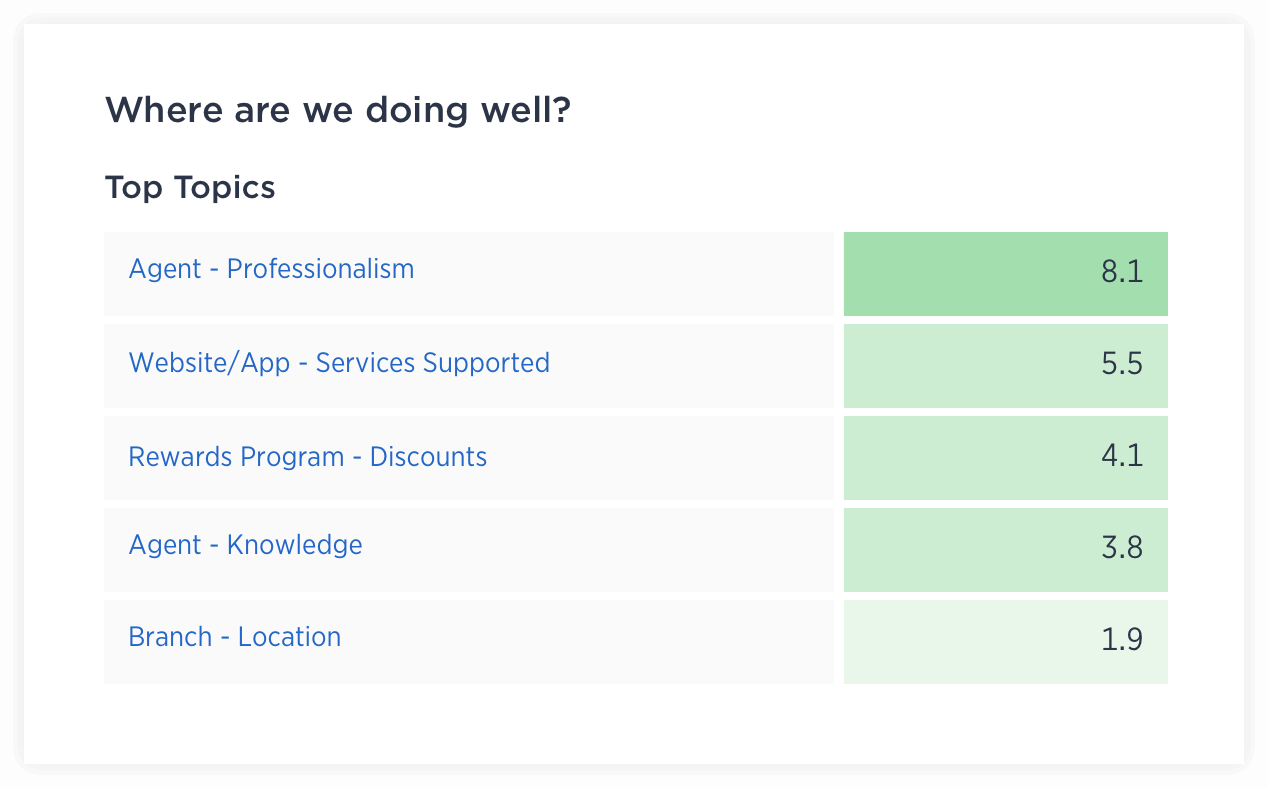Click the 8.1 score value
Viewport: 1268px width, 788px height.
point(1121,272)
